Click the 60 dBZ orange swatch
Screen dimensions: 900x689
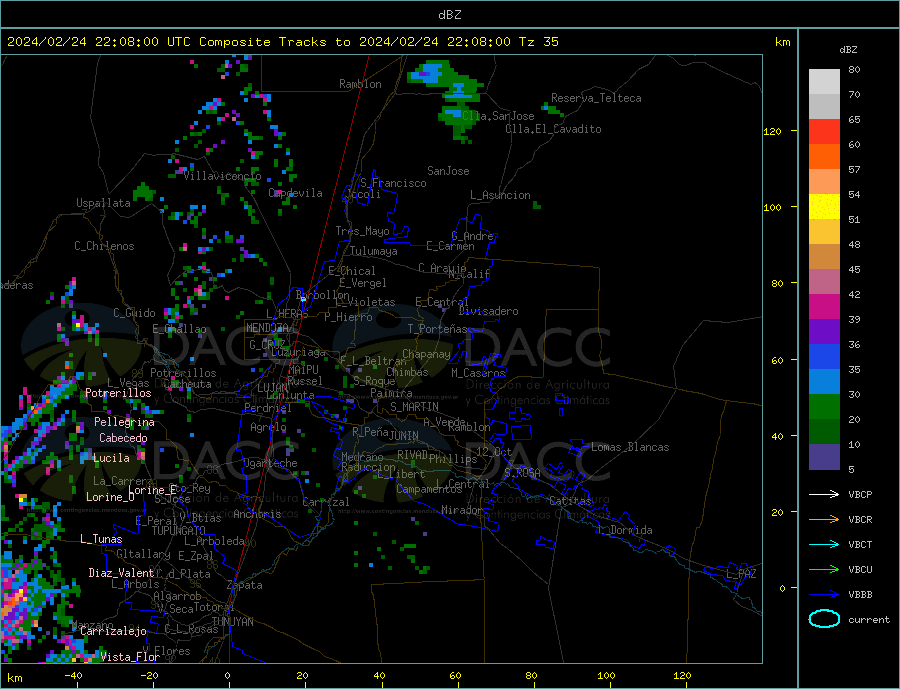(824, 157)
